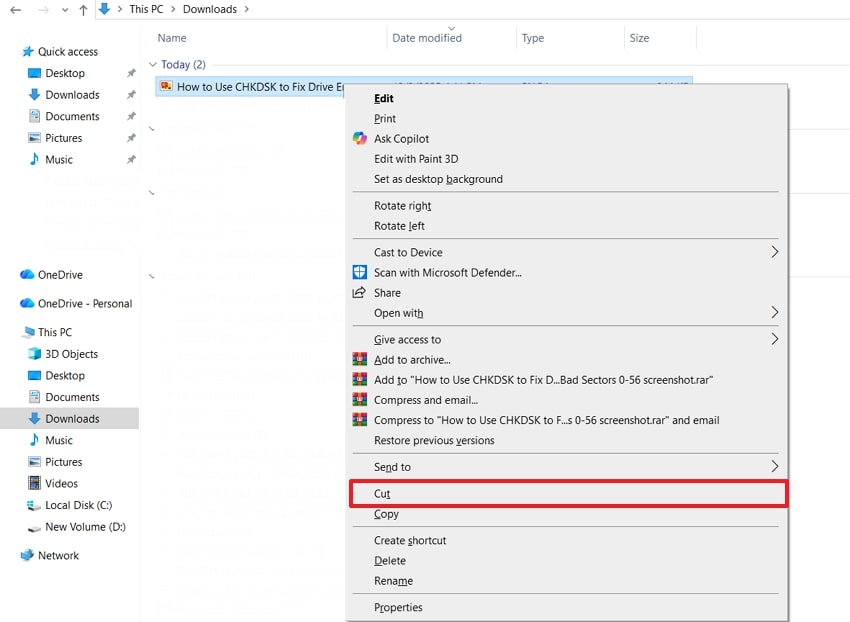Click the WinRAR icon beside Compress and email

click(x=360, y=400)
